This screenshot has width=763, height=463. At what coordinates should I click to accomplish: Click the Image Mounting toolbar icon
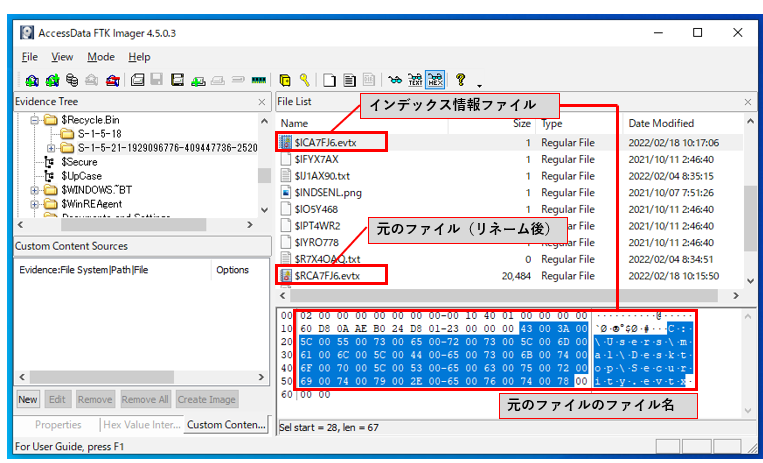[72, 80]
